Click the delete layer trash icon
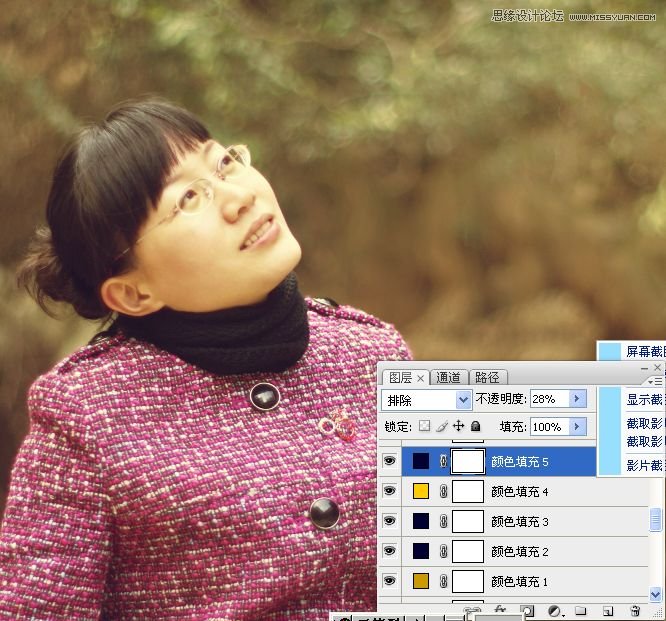This screenshot has height=621, width=666. (635, 611)
